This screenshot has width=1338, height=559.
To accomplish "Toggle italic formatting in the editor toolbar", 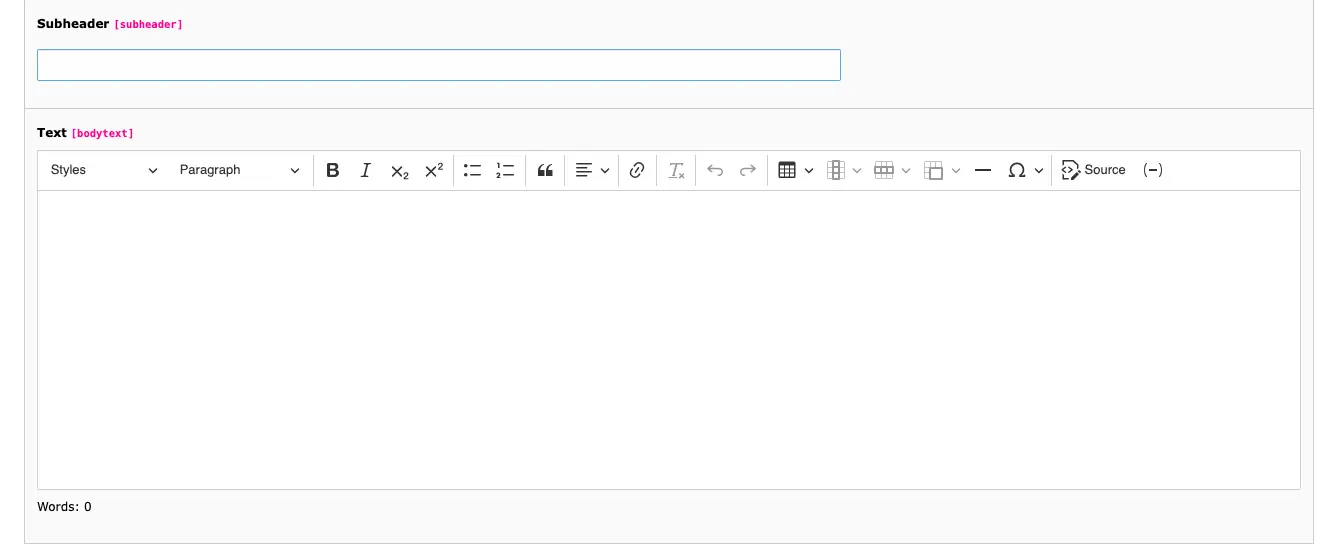I will (x=366, y=170).
